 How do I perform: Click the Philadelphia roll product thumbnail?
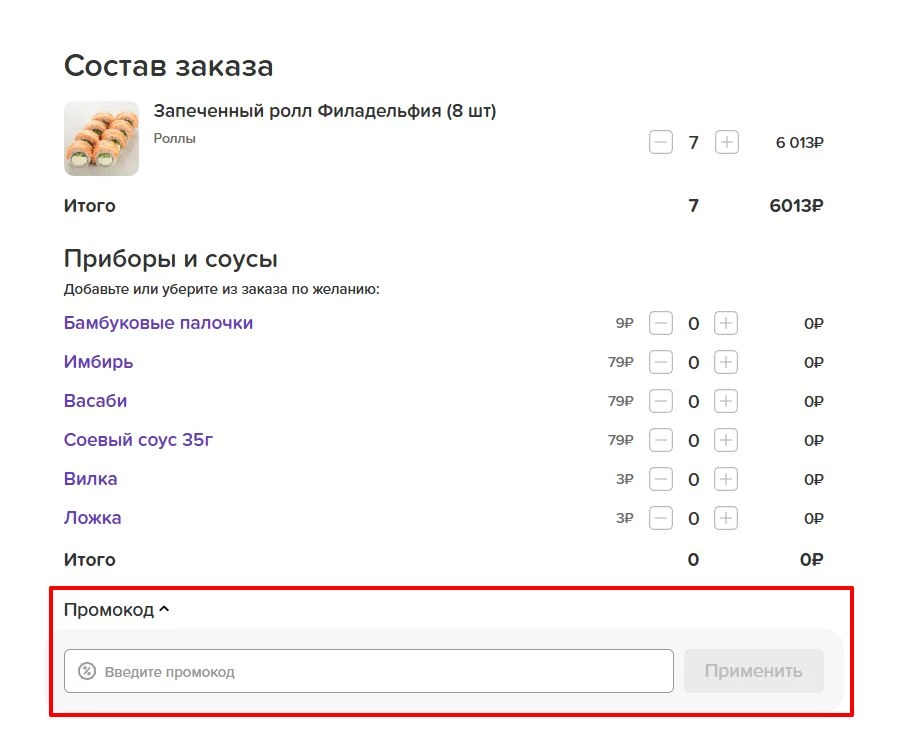click(101, 138)
